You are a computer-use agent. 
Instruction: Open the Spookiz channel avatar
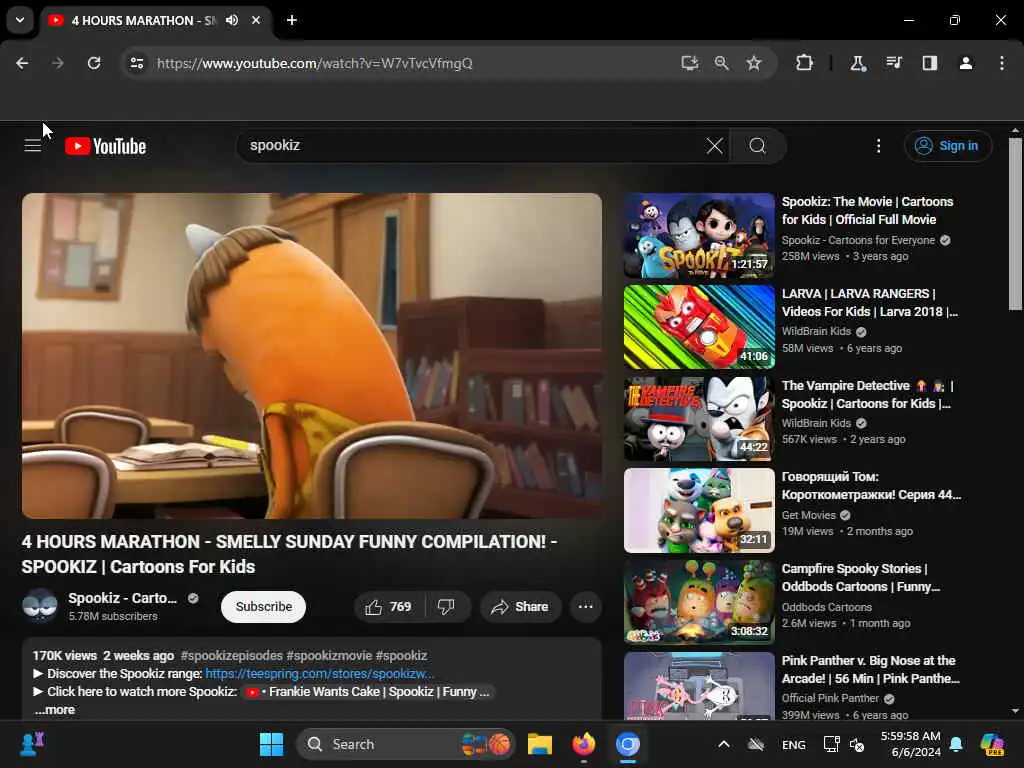coord(40,605)
